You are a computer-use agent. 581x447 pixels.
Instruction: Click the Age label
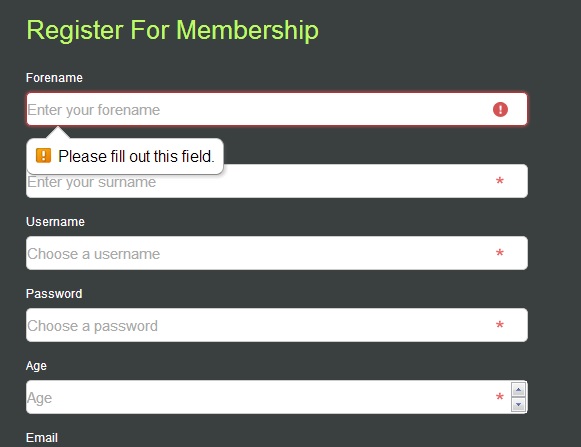(36, 366)
